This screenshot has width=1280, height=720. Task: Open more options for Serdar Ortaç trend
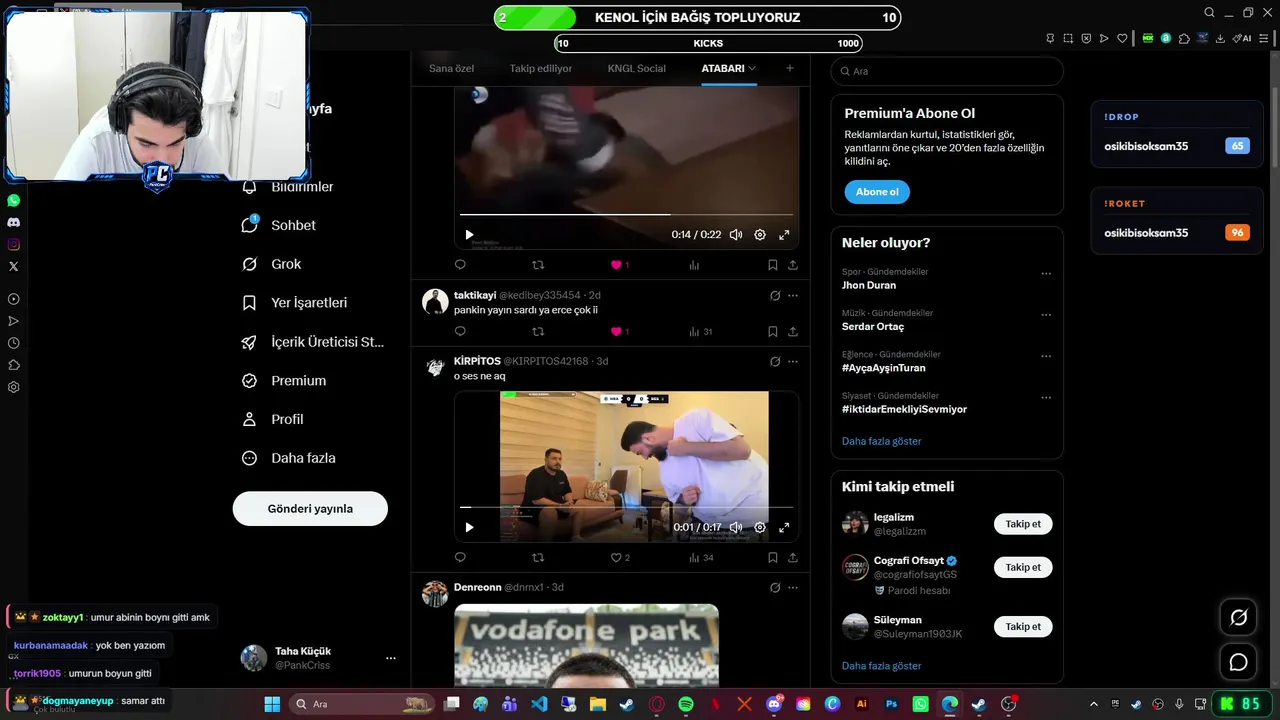pyautogui.click(x=1046, y=315)
